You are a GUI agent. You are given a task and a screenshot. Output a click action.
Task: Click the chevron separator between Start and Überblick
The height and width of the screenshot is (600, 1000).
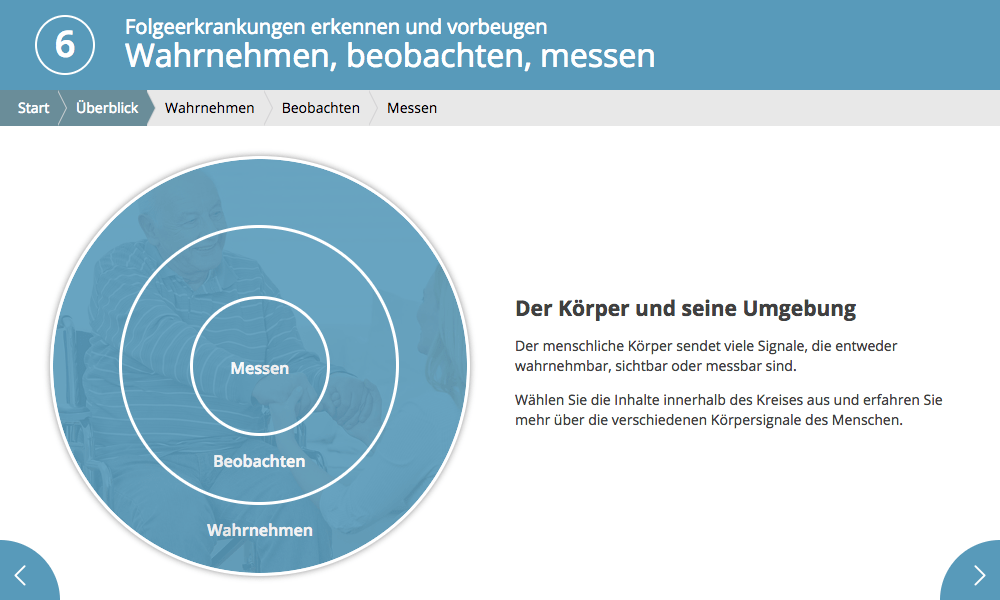(x=61, y=108)
